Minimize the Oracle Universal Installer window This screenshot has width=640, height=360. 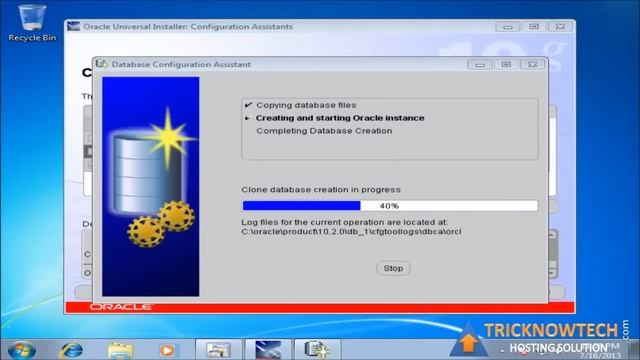(x=507, y=27)
